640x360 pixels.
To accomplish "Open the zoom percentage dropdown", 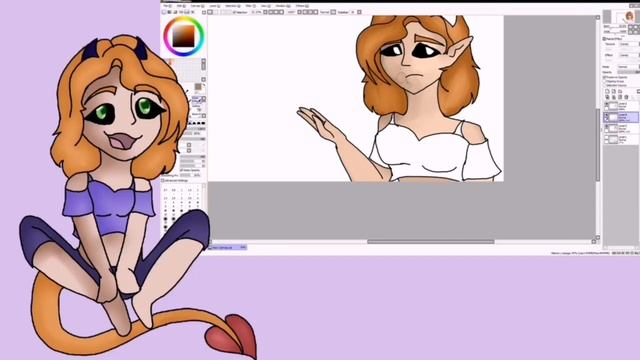I will tap(265, 12).
